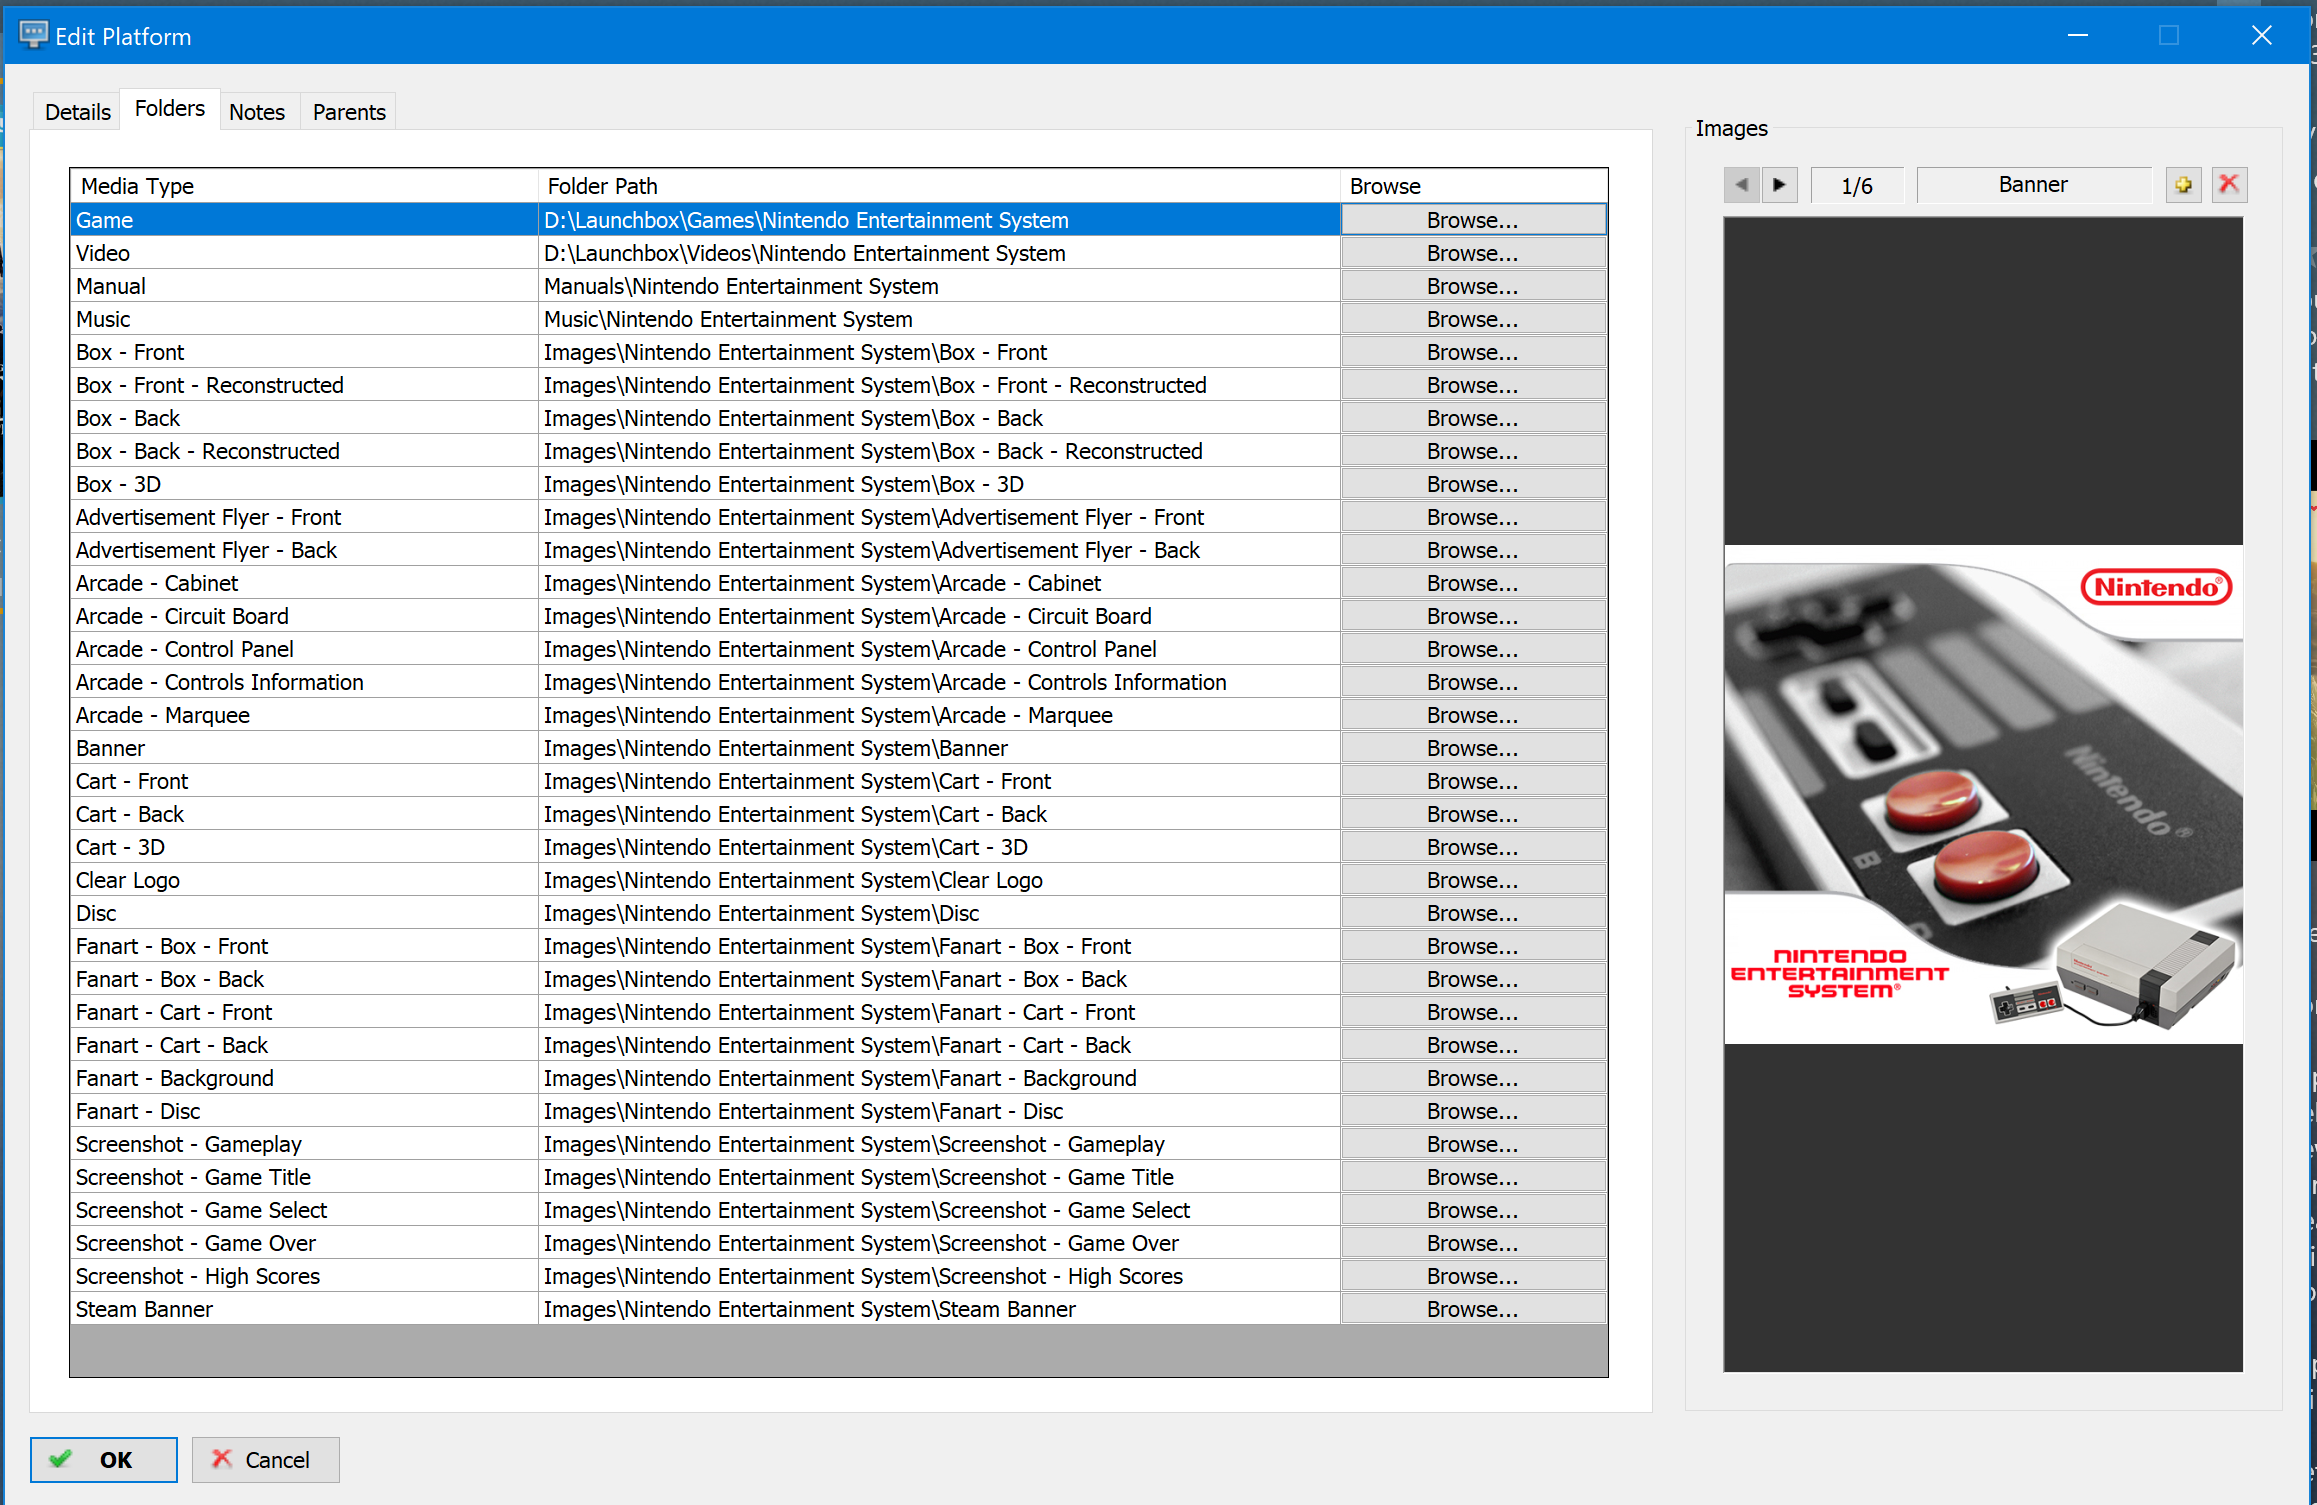The width and height of the screenshot is (2317, 1505).
Task: Select the Screenshot - High Scores media type
Action: [x=304, y=1276]
